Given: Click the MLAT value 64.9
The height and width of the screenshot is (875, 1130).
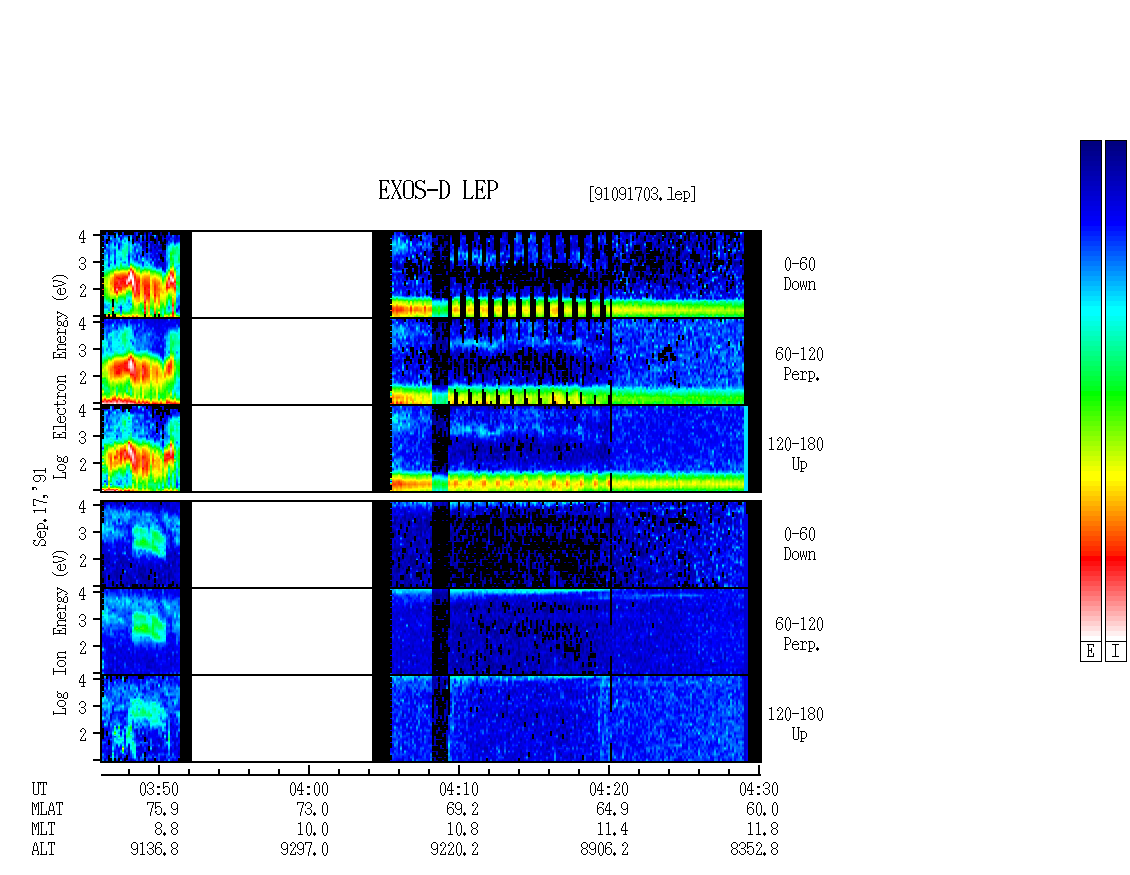Looking at the screenshot, I should (613, 809).
